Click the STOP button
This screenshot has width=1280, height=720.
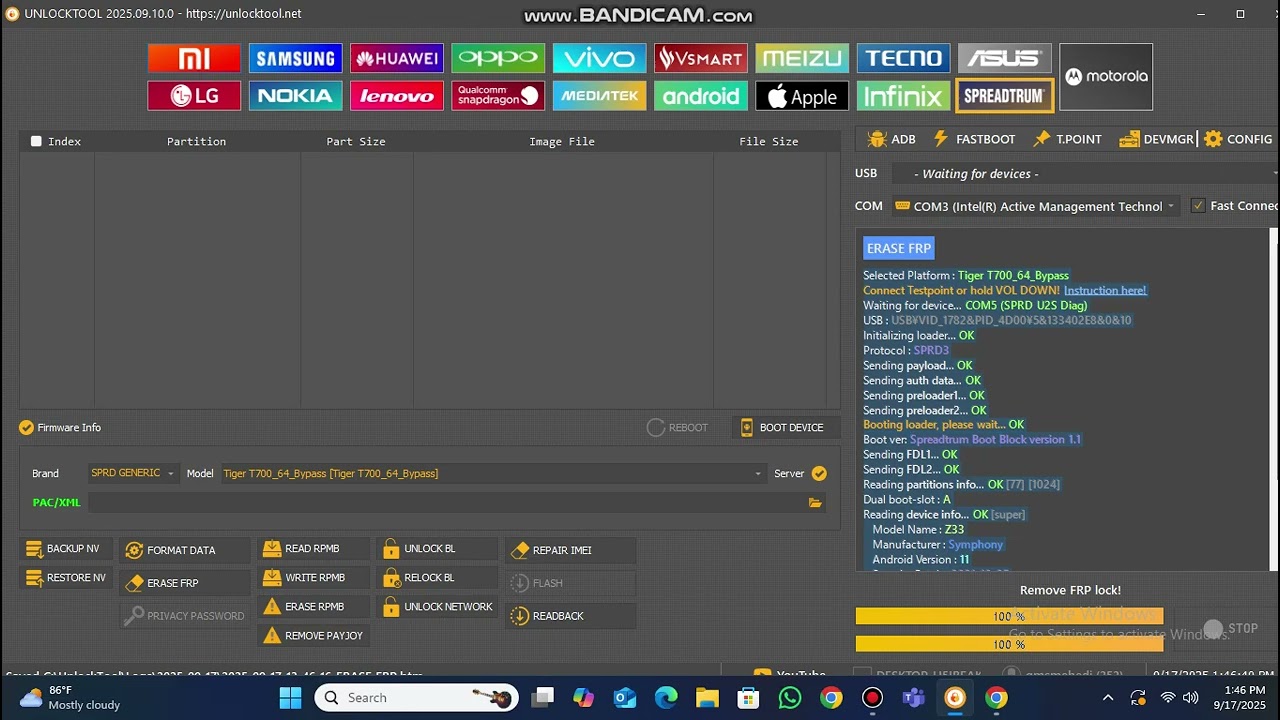[x=1232, y=628]
